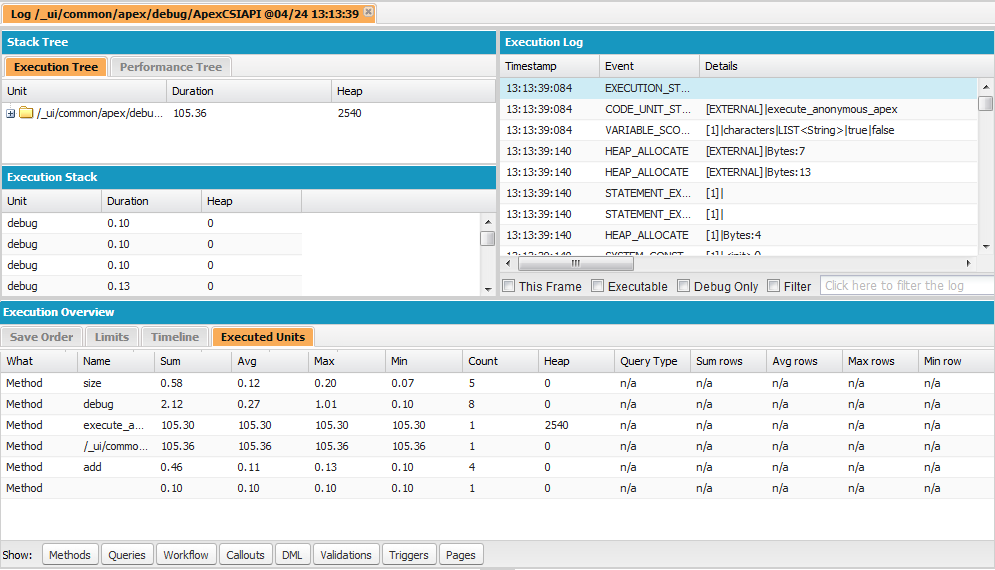Open the Timeline tab
Image resolution: width=995 pixels, height=570 pixels.
pos(175,337)
